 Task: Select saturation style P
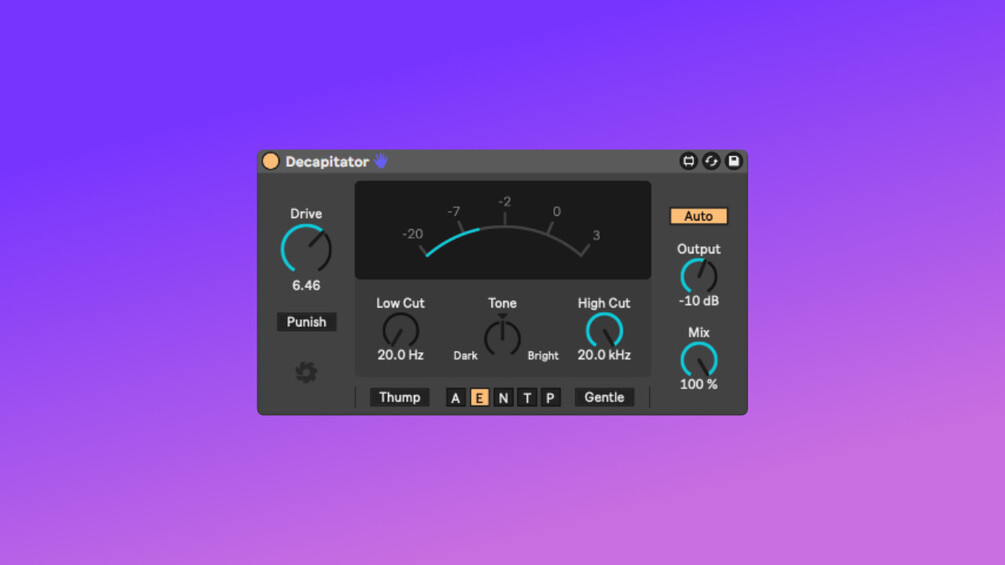coord(550,398)
